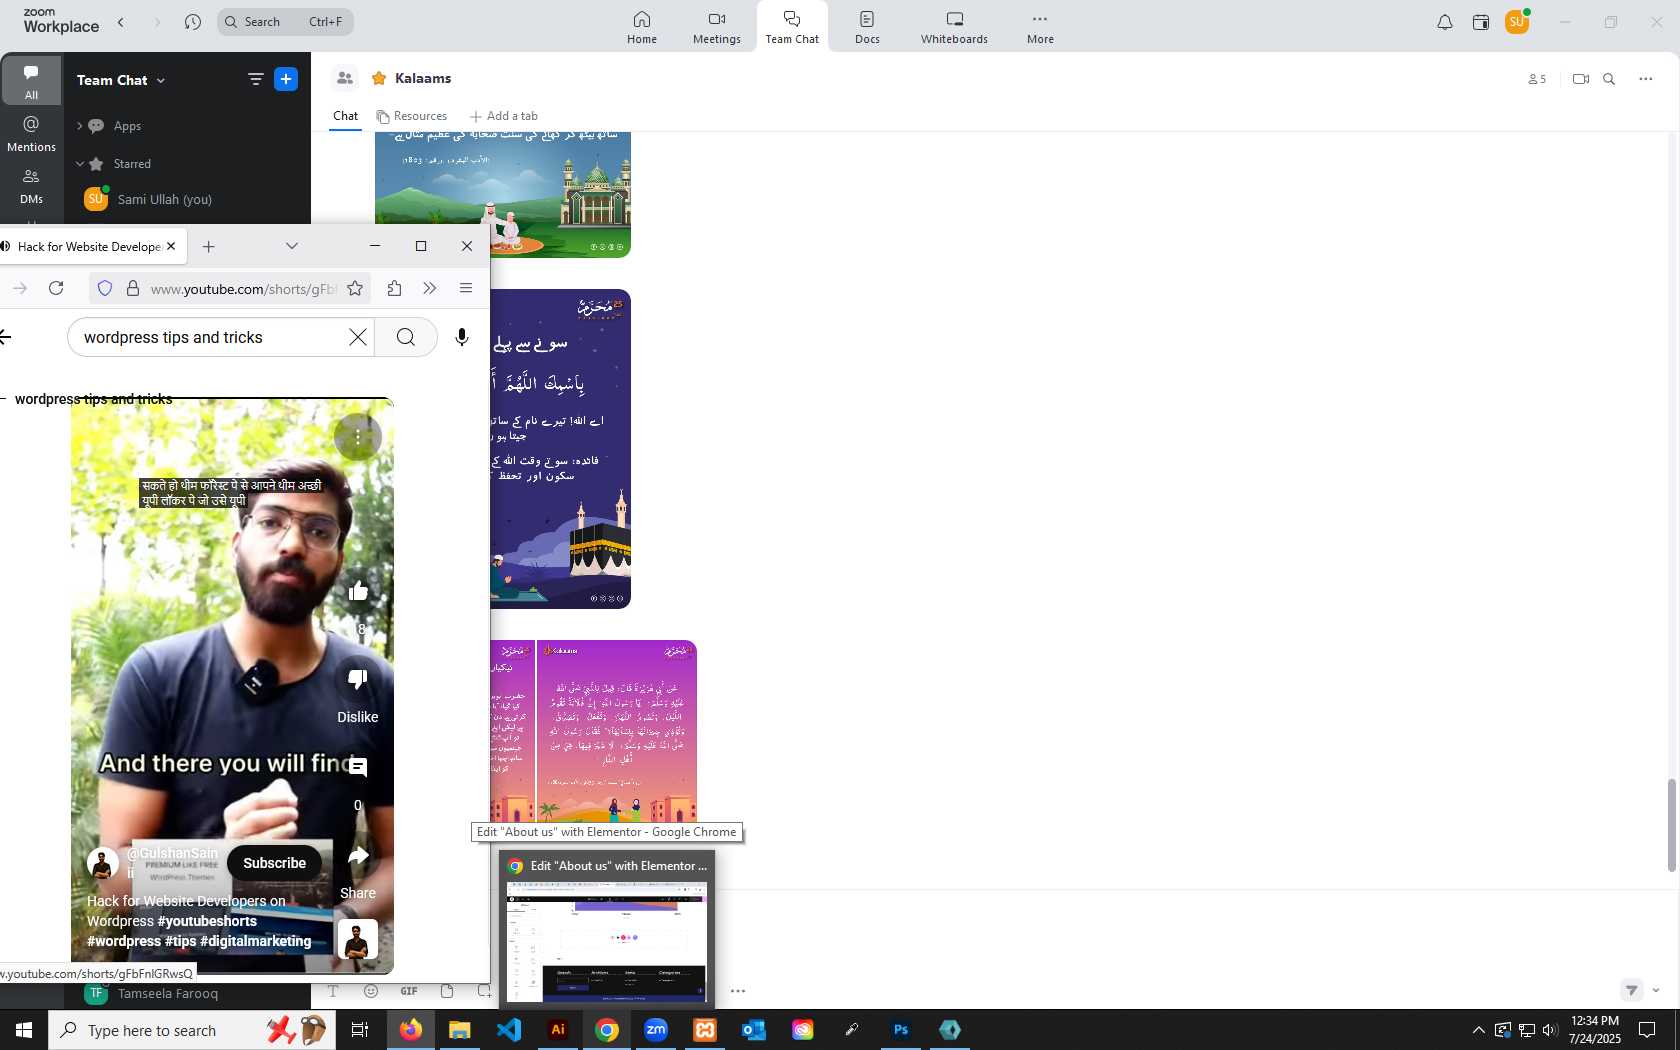1680x1050 pixels.
Task: Reload YouTube page in Firefox
Action: coord(56,288)
